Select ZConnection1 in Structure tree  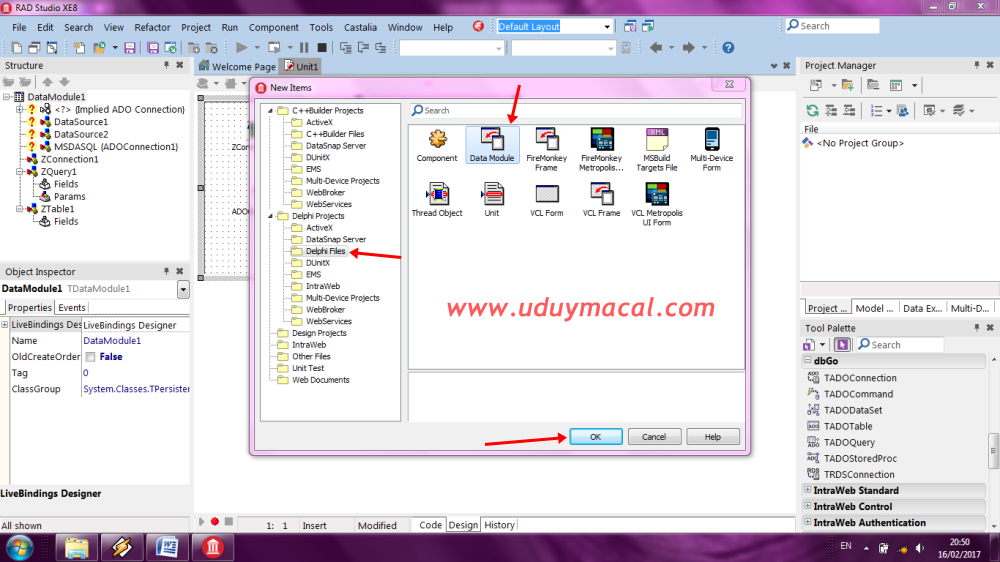pyautogui.click(x=69, y=159)
